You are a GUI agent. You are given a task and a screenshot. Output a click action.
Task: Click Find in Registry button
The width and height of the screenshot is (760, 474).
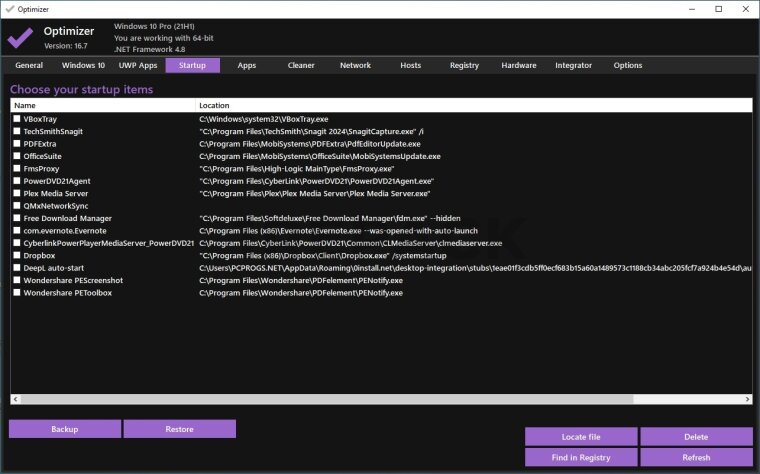tap(581, 458)
